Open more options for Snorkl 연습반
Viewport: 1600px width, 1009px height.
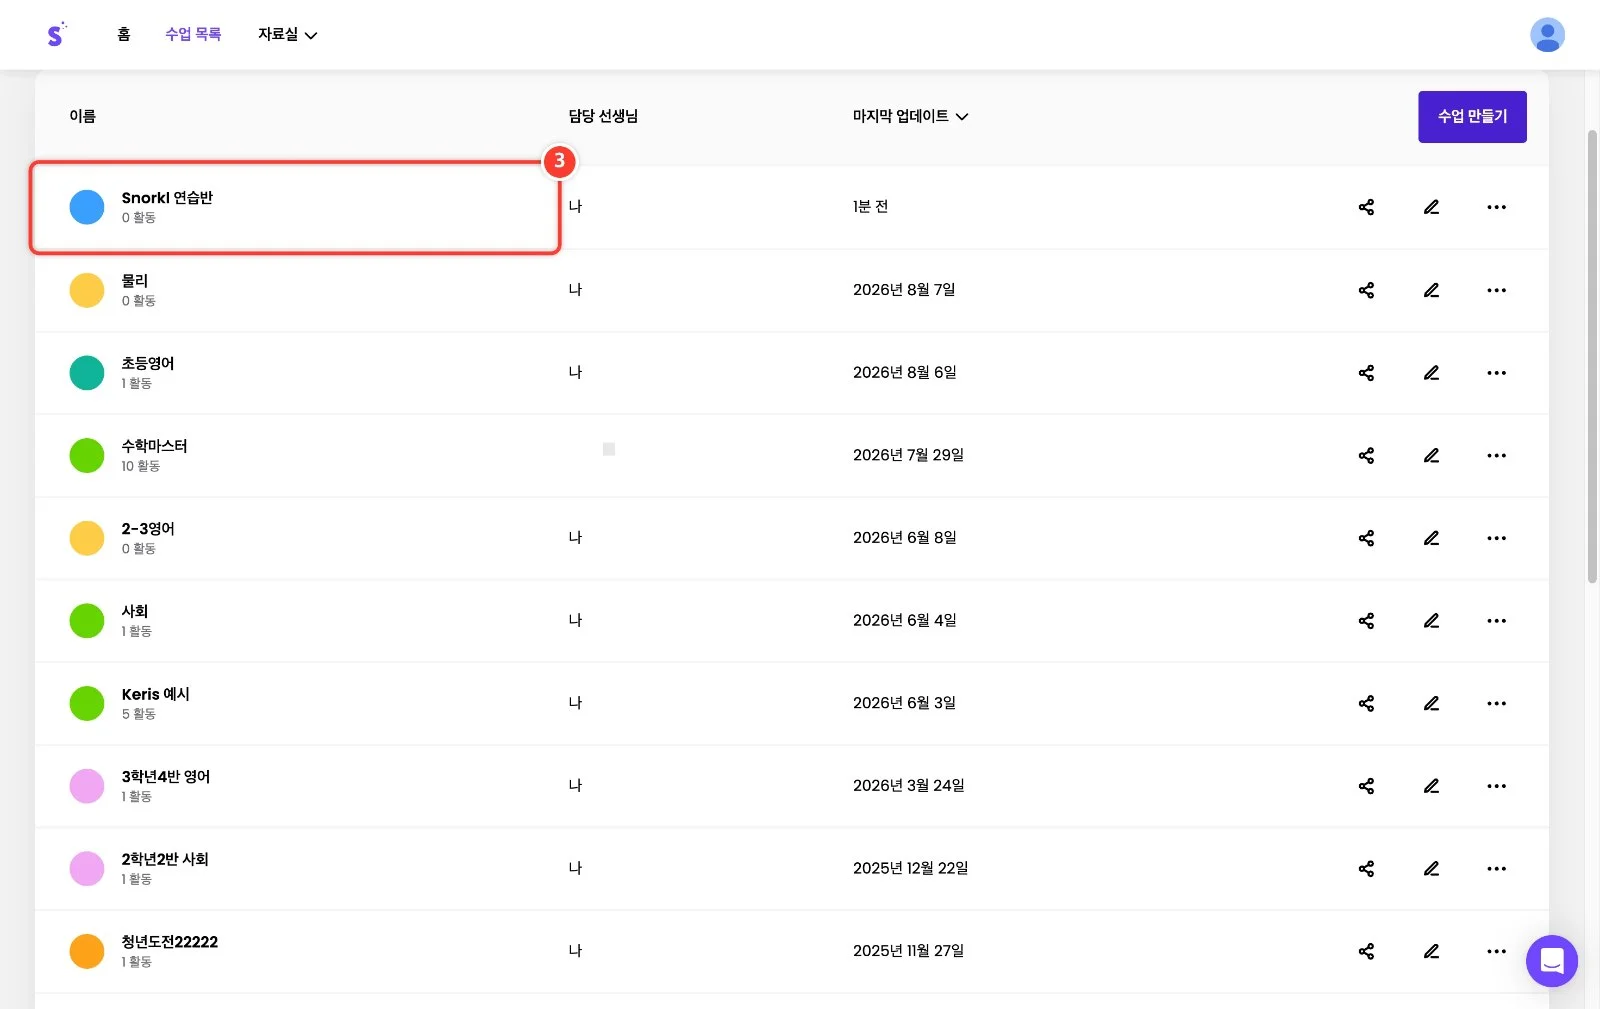click(x=1496, y=207)
